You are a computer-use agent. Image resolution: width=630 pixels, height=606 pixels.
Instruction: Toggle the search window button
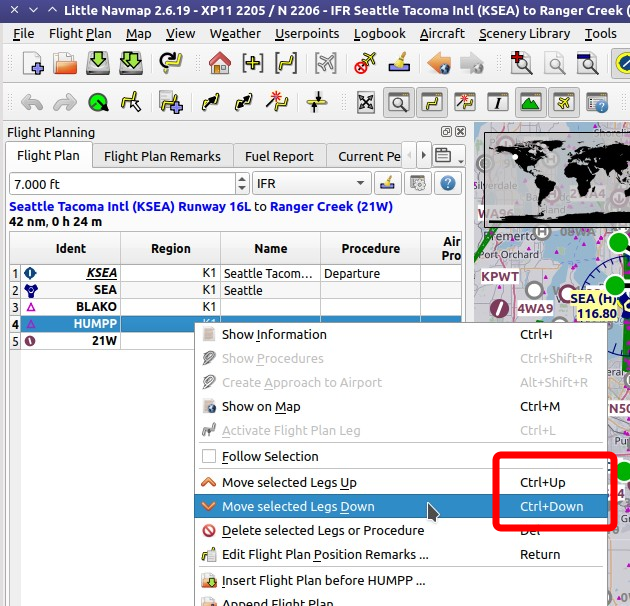pyautogui.click(x=399, y=102)
